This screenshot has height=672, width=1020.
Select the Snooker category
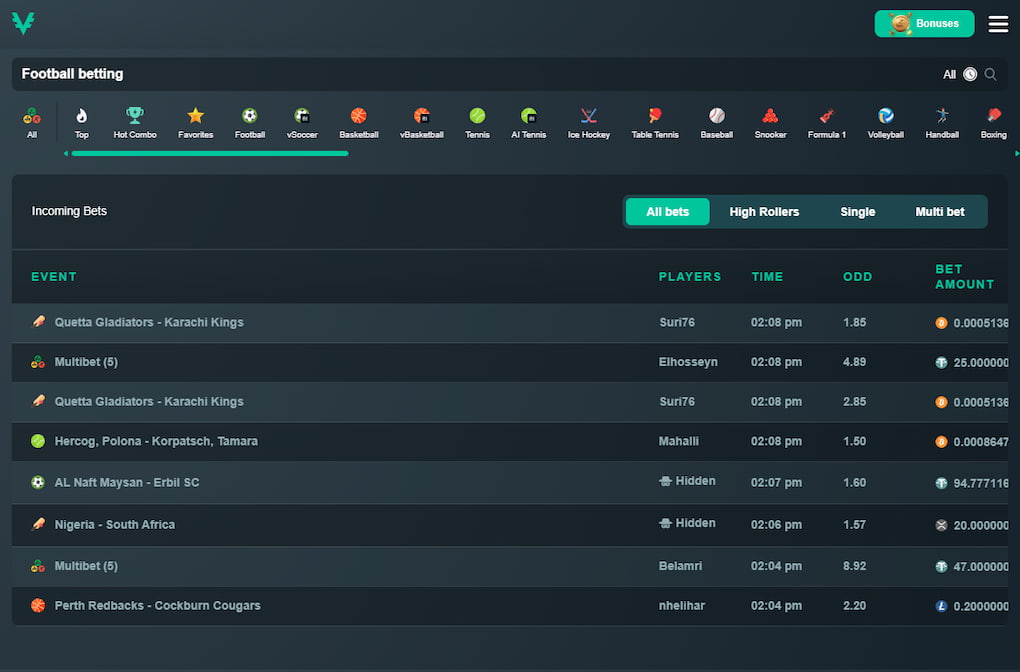(x=770, y=122)
